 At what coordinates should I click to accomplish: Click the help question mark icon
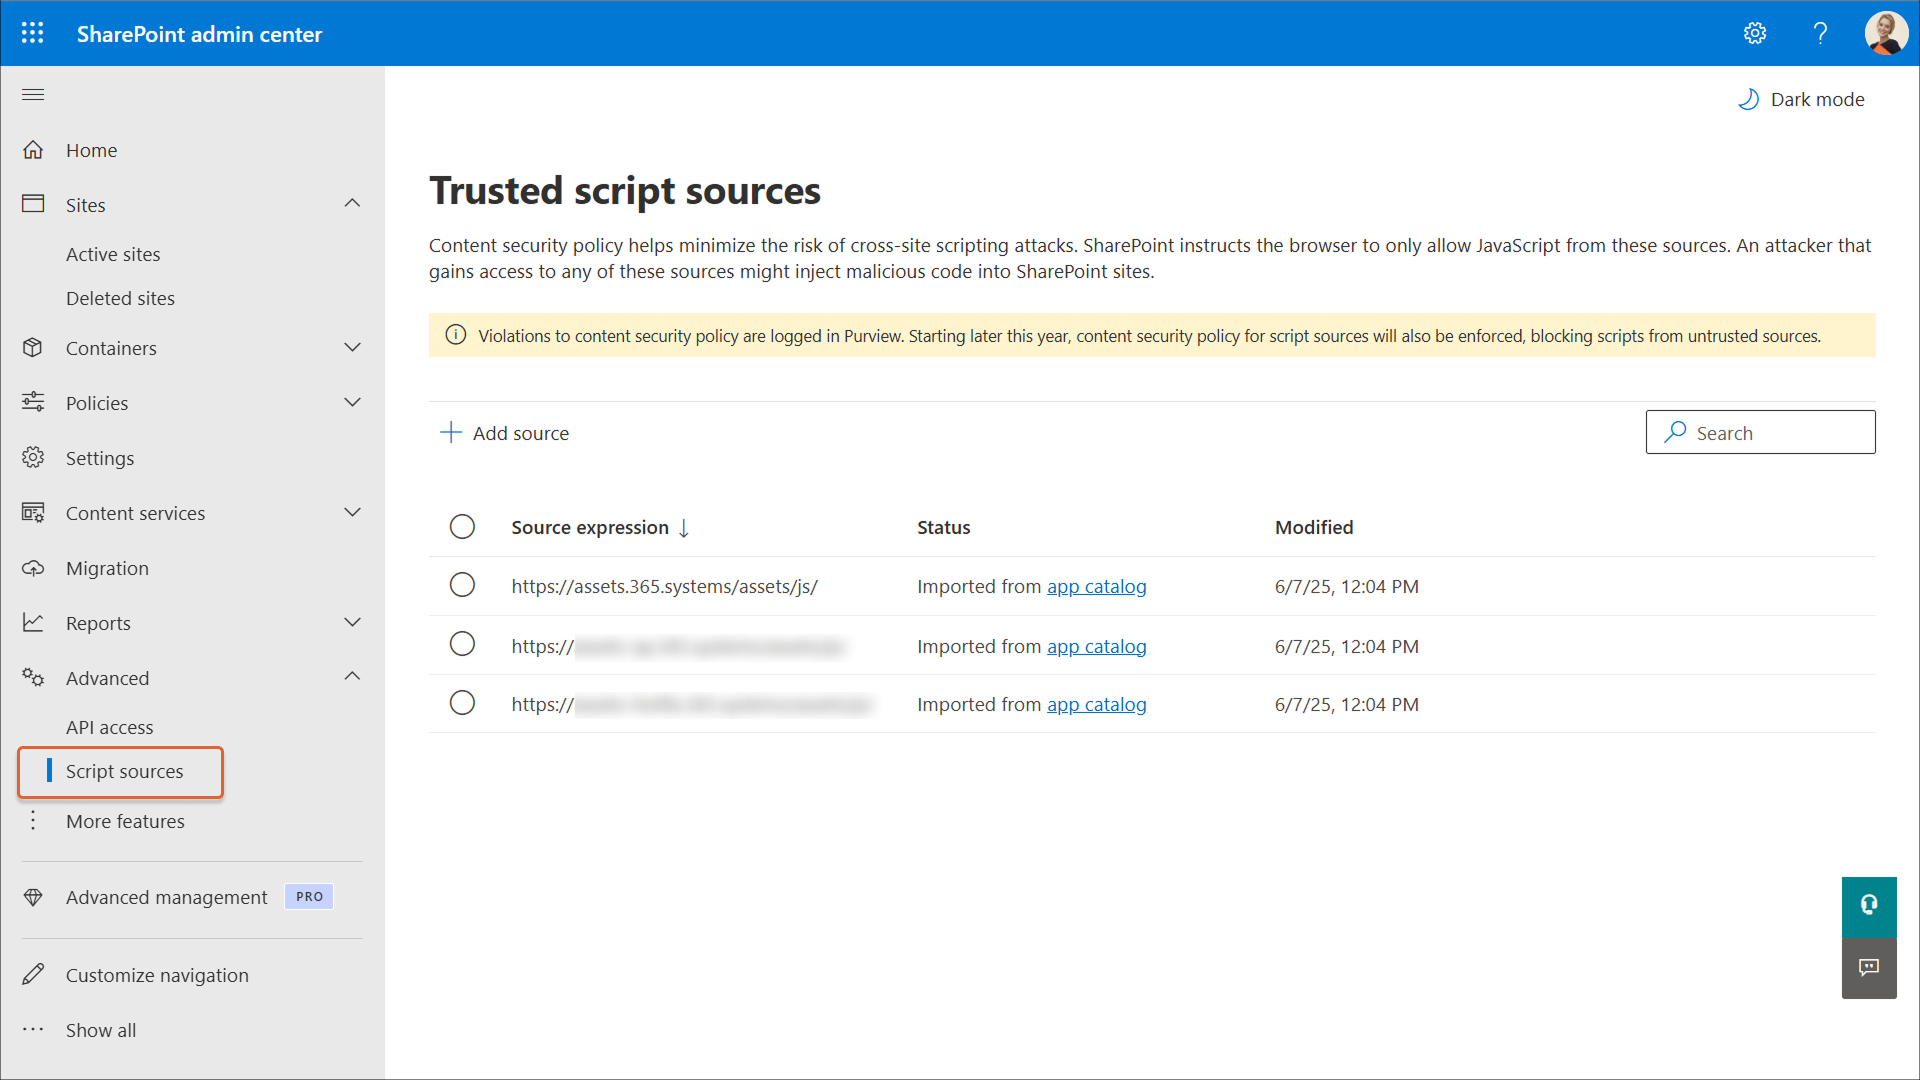pos(1820,33)
